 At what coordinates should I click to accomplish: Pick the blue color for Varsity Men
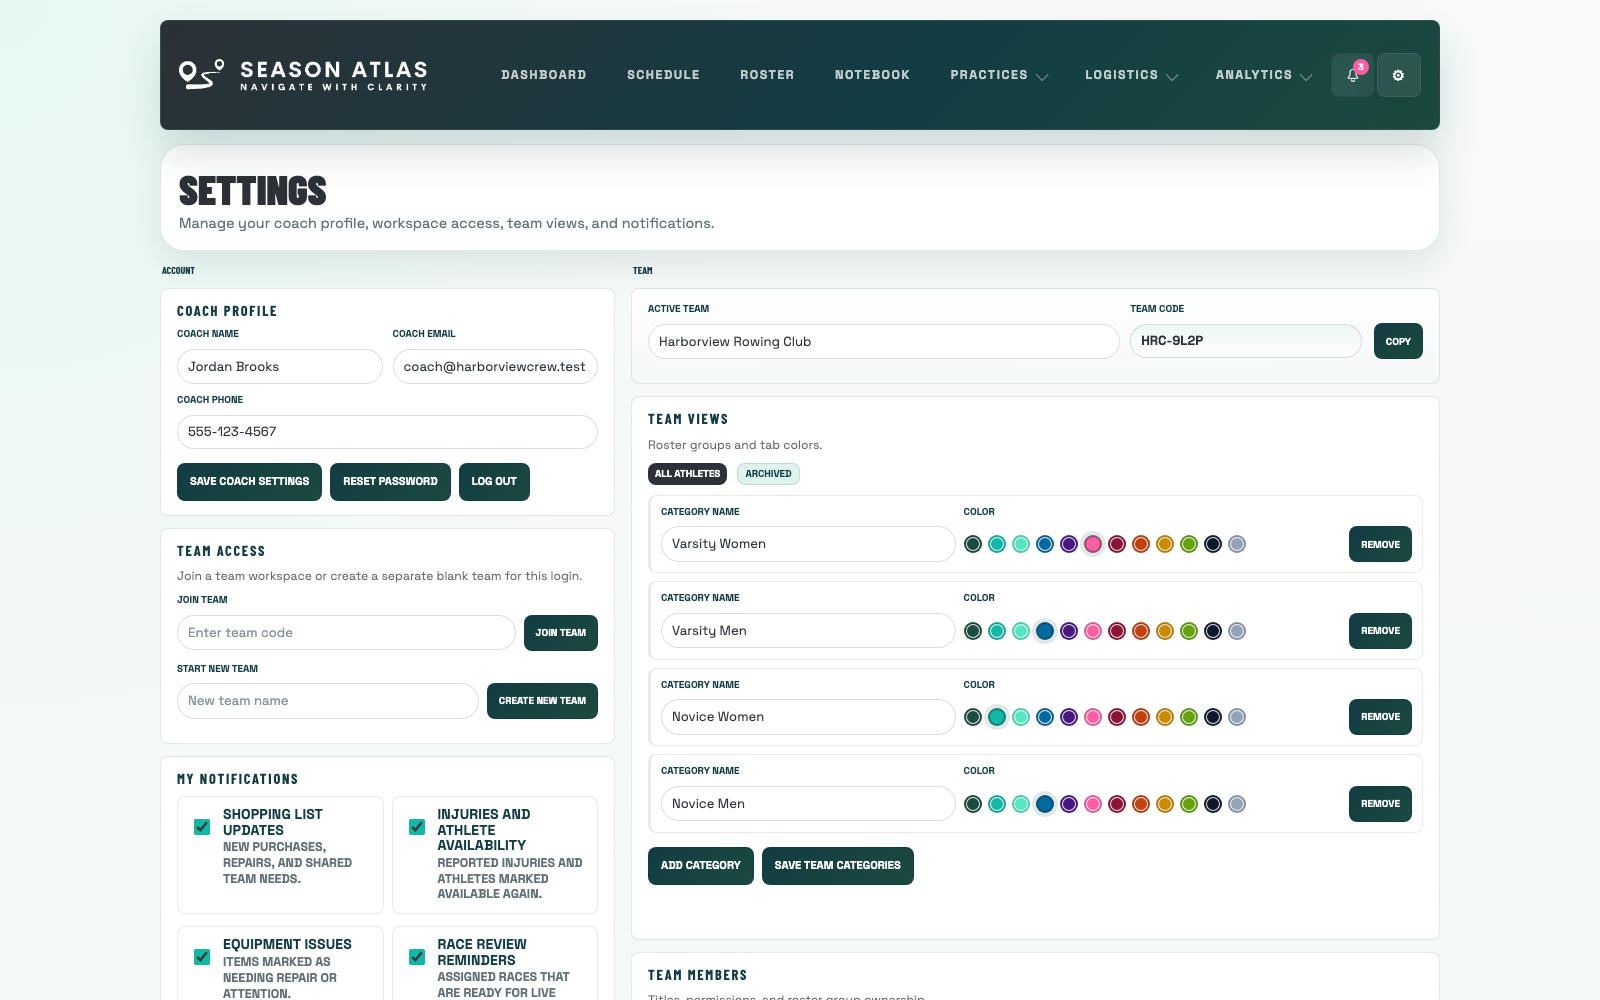pyautogui.click(x=1045, y=631)
